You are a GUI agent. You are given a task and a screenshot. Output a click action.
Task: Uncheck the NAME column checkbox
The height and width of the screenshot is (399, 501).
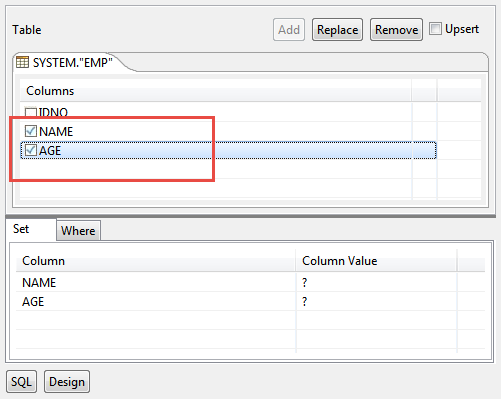click(31, 131)
